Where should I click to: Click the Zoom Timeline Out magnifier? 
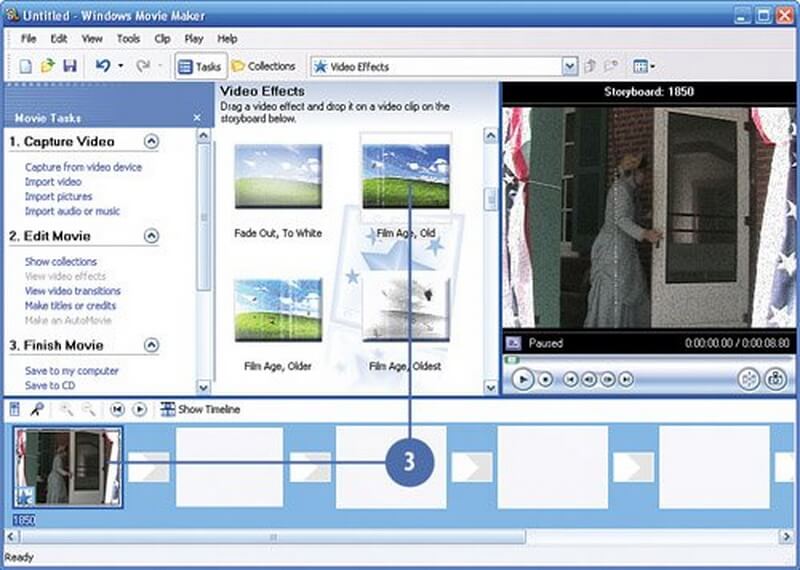[88, 409]
